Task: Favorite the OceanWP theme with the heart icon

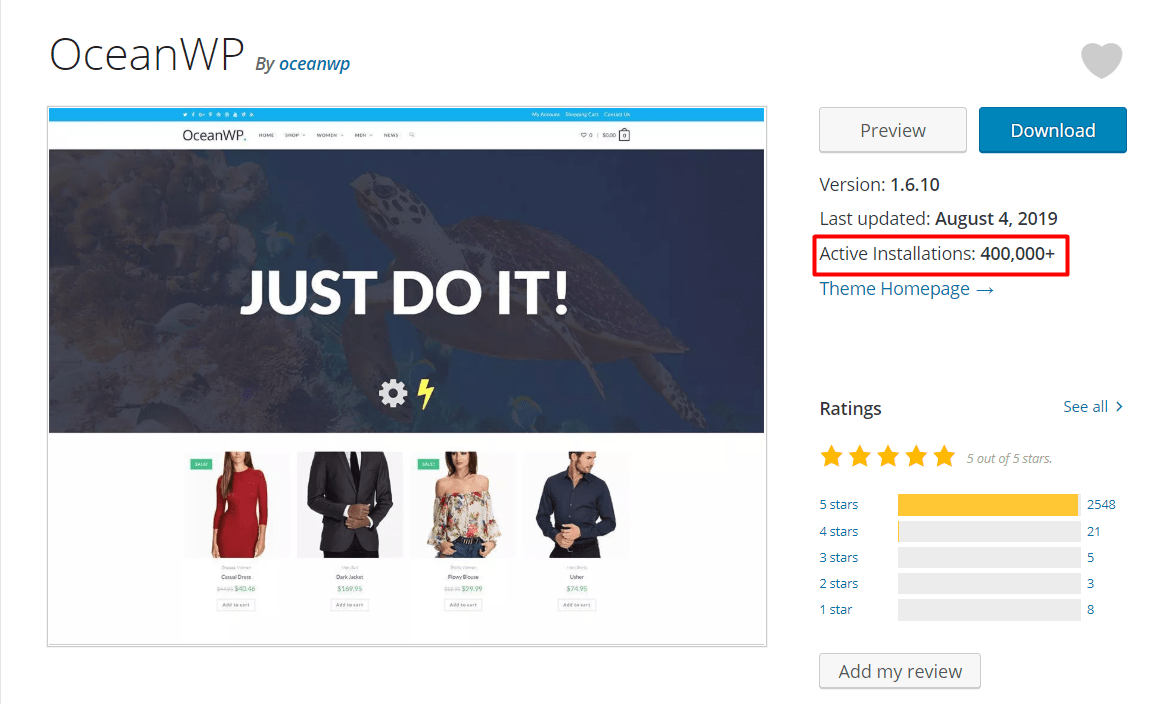Action: pyautogui.click(x=1101, y=60)
